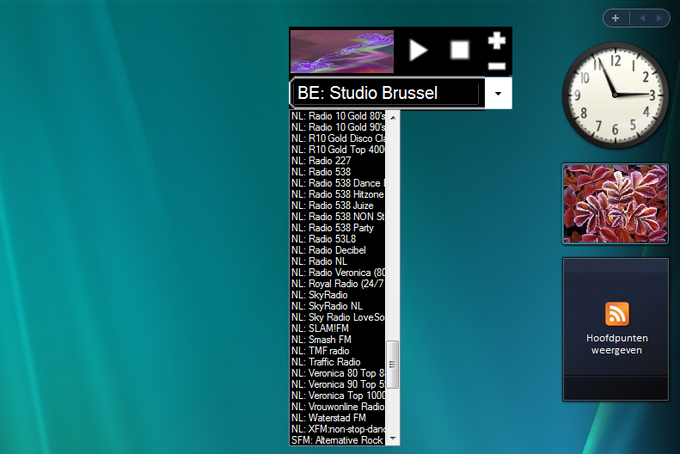Viewport: 680px width, 454px height.
Task: Click the orange RSS feed icon
Action: tap(617, 314)
